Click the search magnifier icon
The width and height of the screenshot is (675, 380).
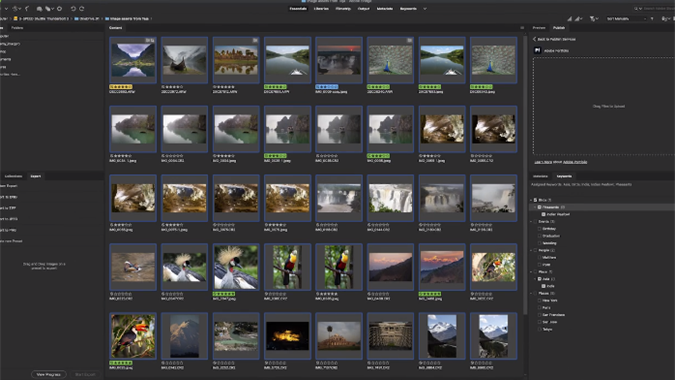[636, 9]
